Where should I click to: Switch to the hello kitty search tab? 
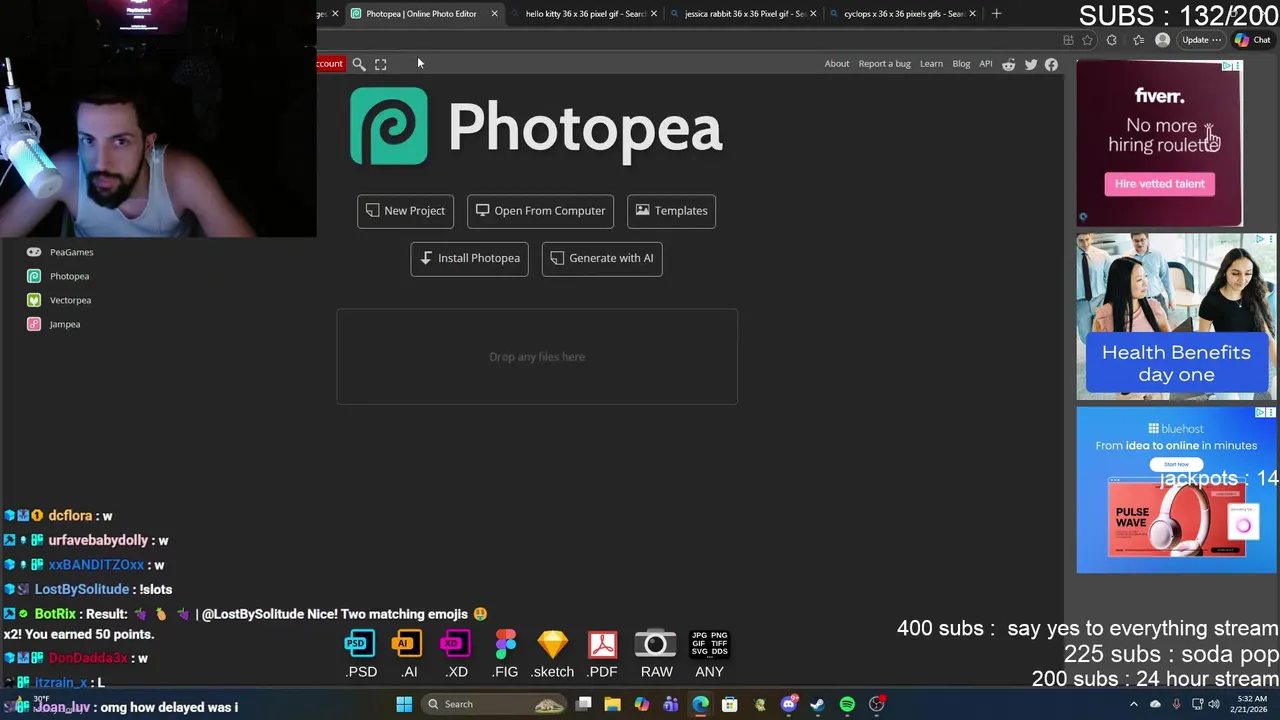point(585,14)
